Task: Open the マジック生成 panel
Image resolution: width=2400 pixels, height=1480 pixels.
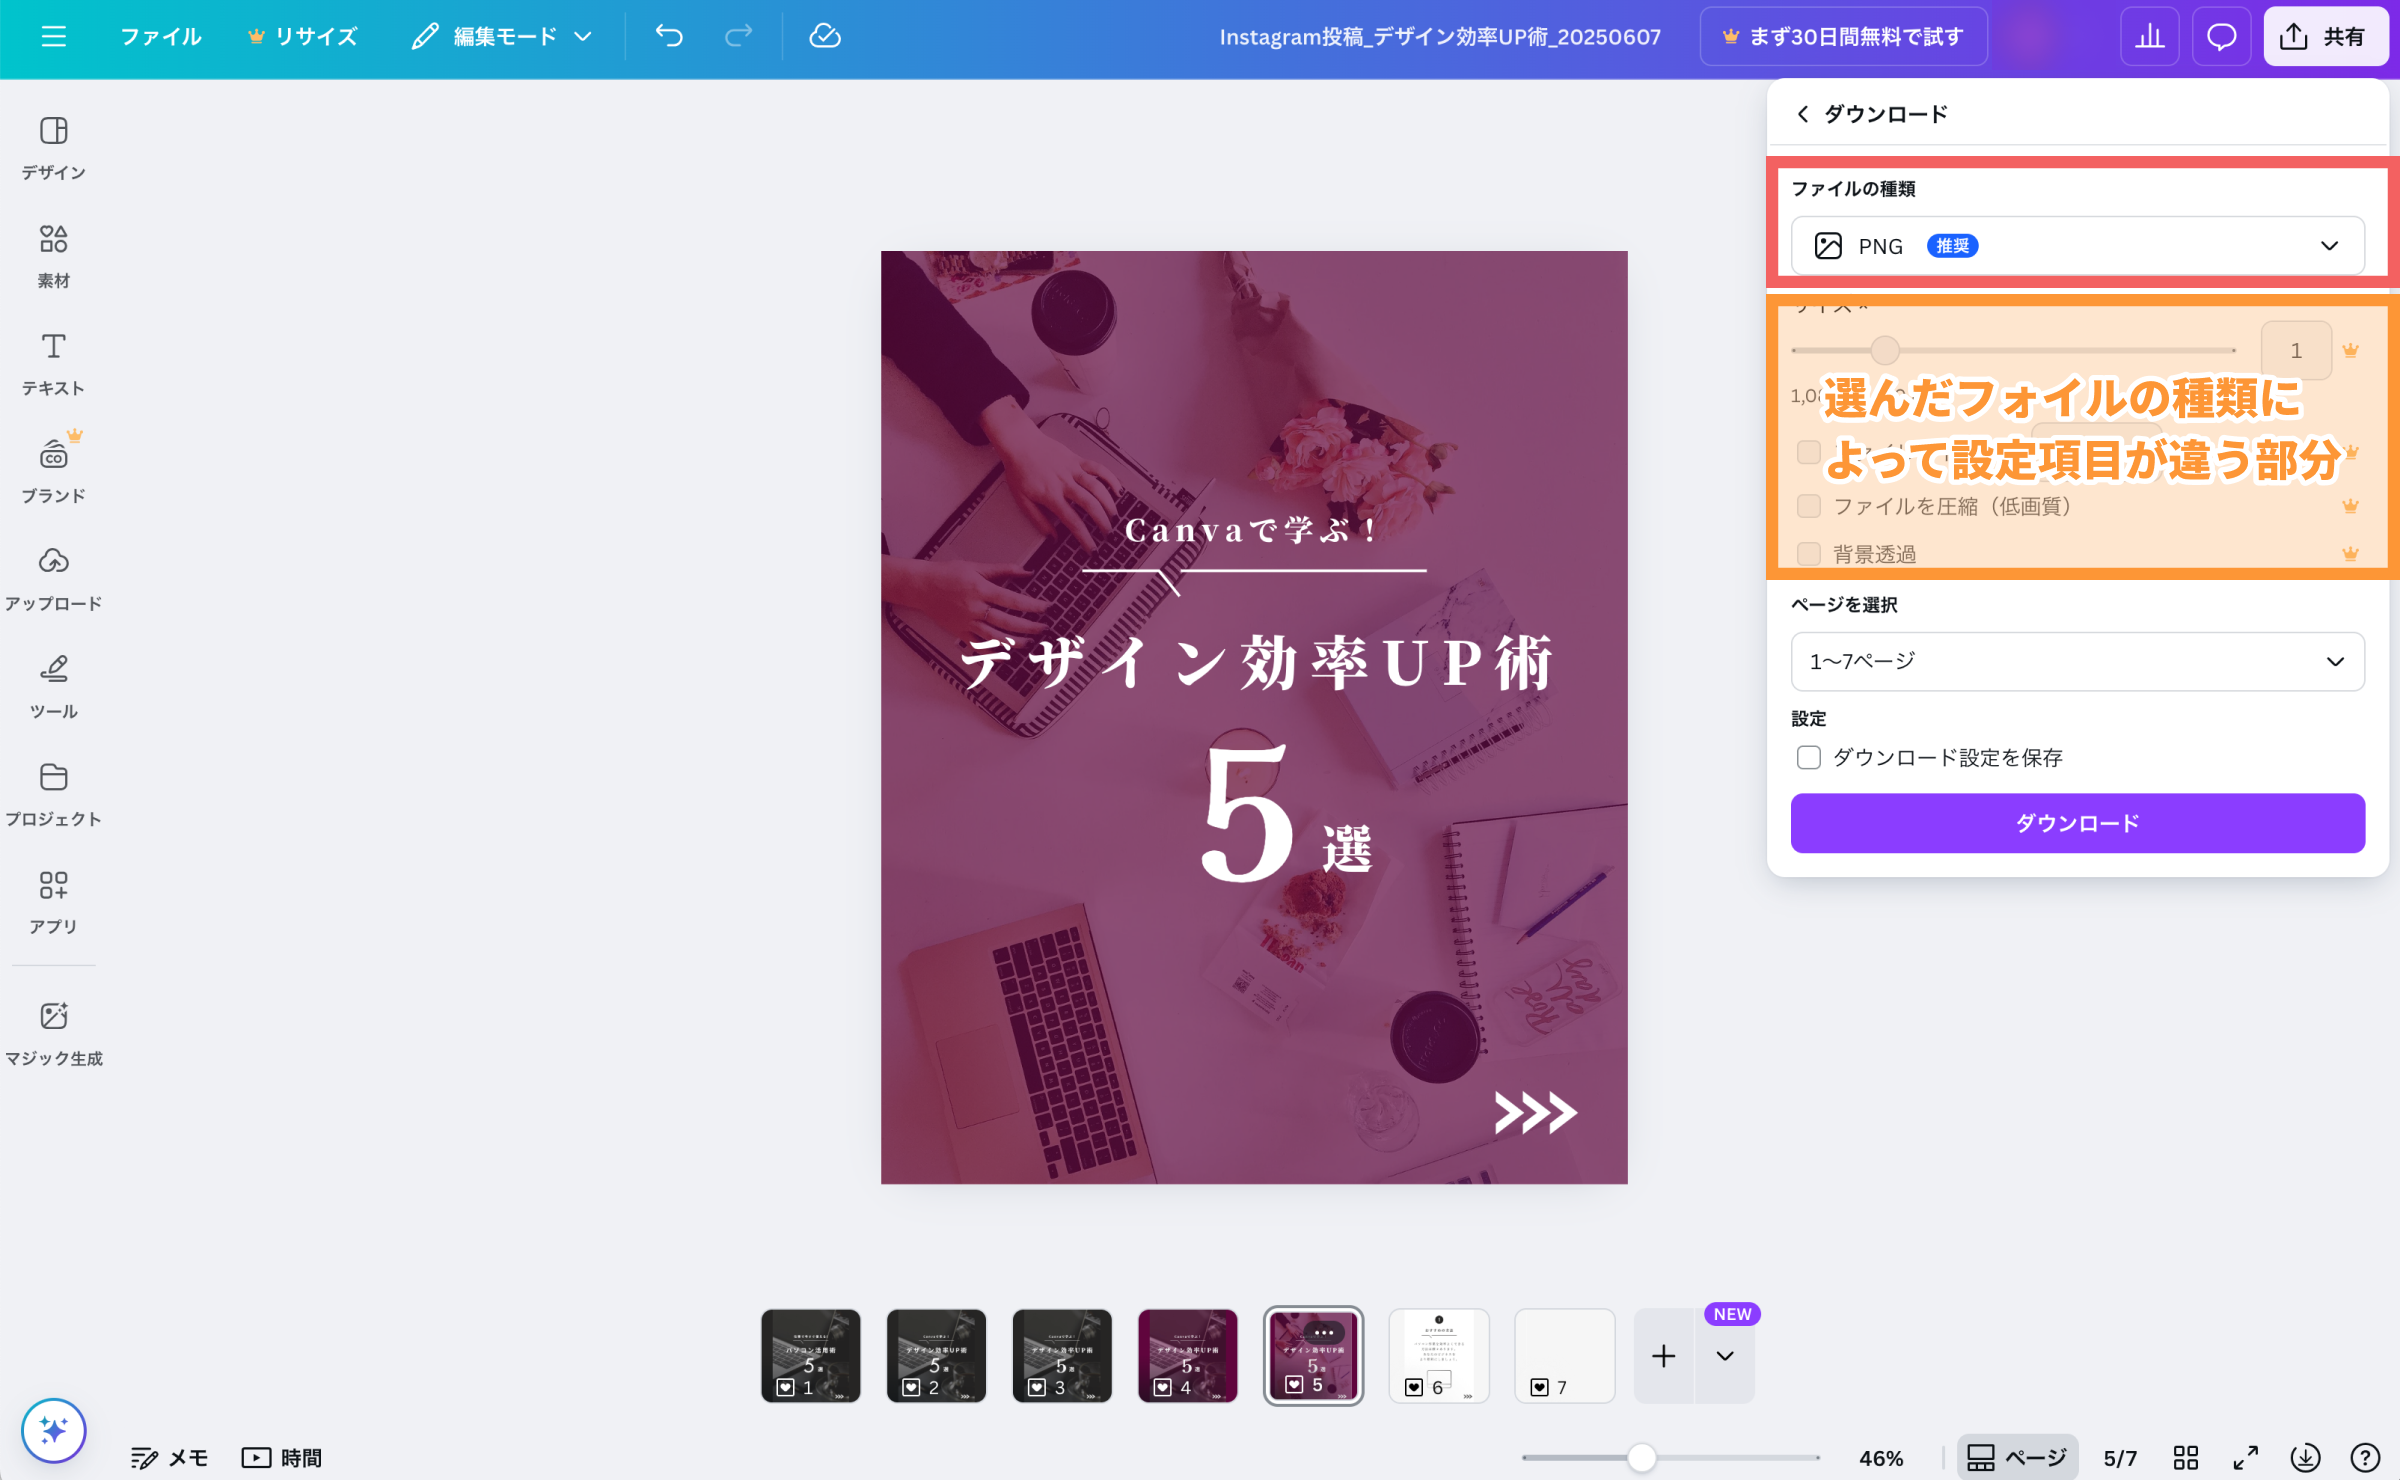Action: [54, 1034]
